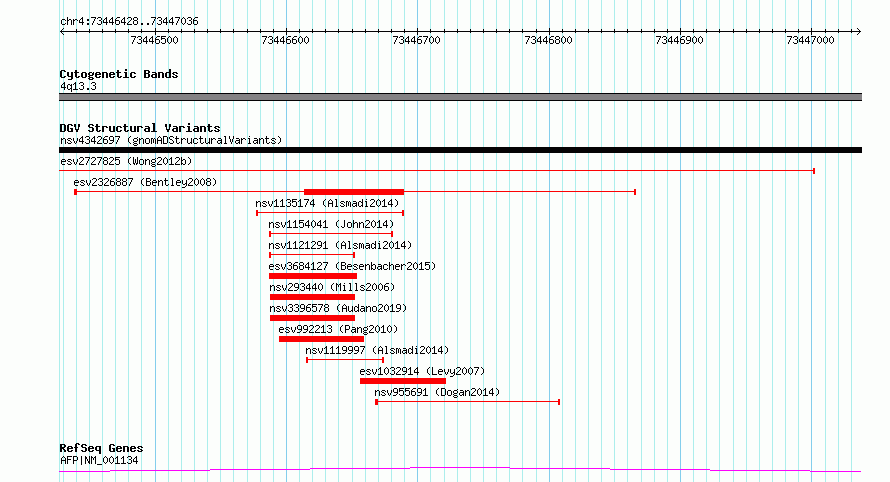890x482 pixels.
Task: Click the nsv1135174 variant line glyph
Action: 330,213
